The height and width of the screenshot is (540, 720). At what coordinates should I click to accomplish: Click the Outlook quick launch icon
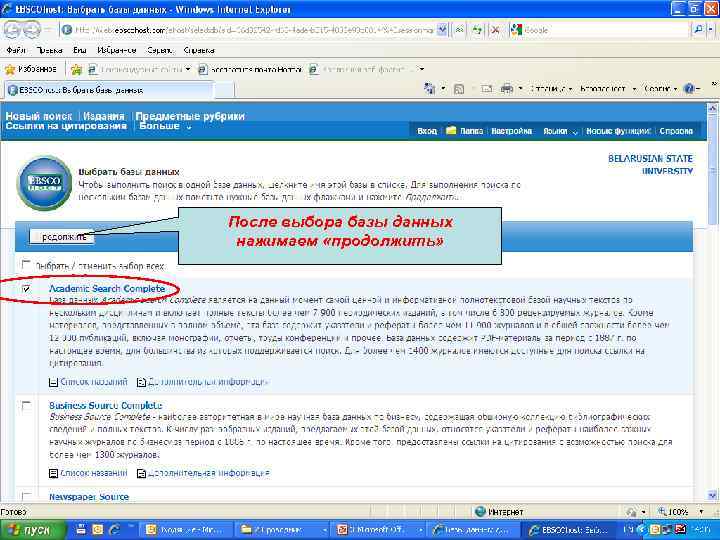(x=97, y=529)
